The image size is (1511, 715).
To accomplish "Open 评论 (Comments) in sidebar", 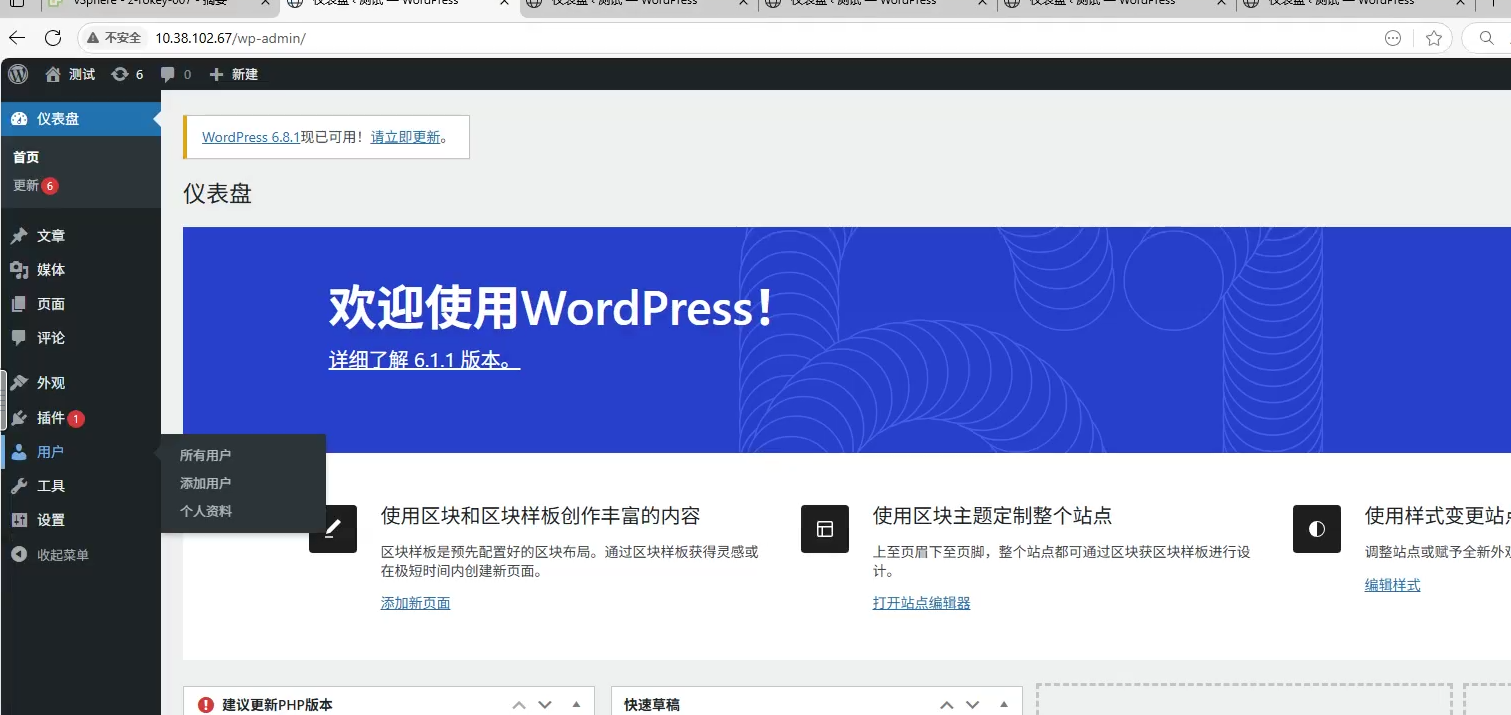I will 80,338.
